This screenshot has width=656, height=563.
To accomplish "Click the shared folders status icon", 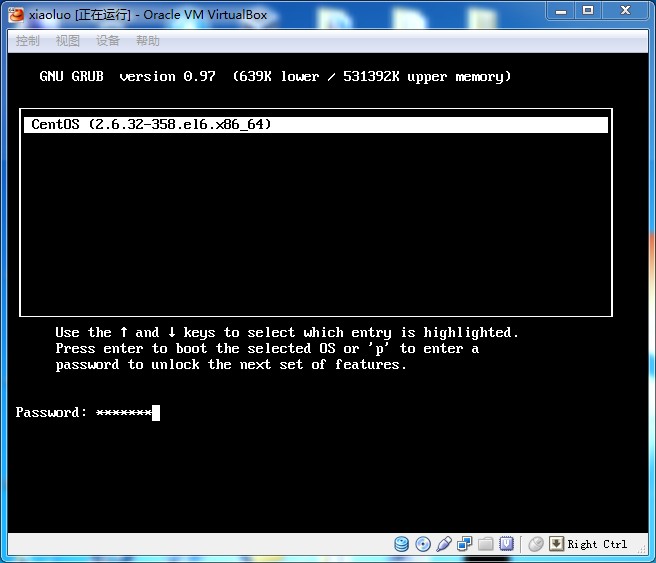I will click(x=486, y=544).
